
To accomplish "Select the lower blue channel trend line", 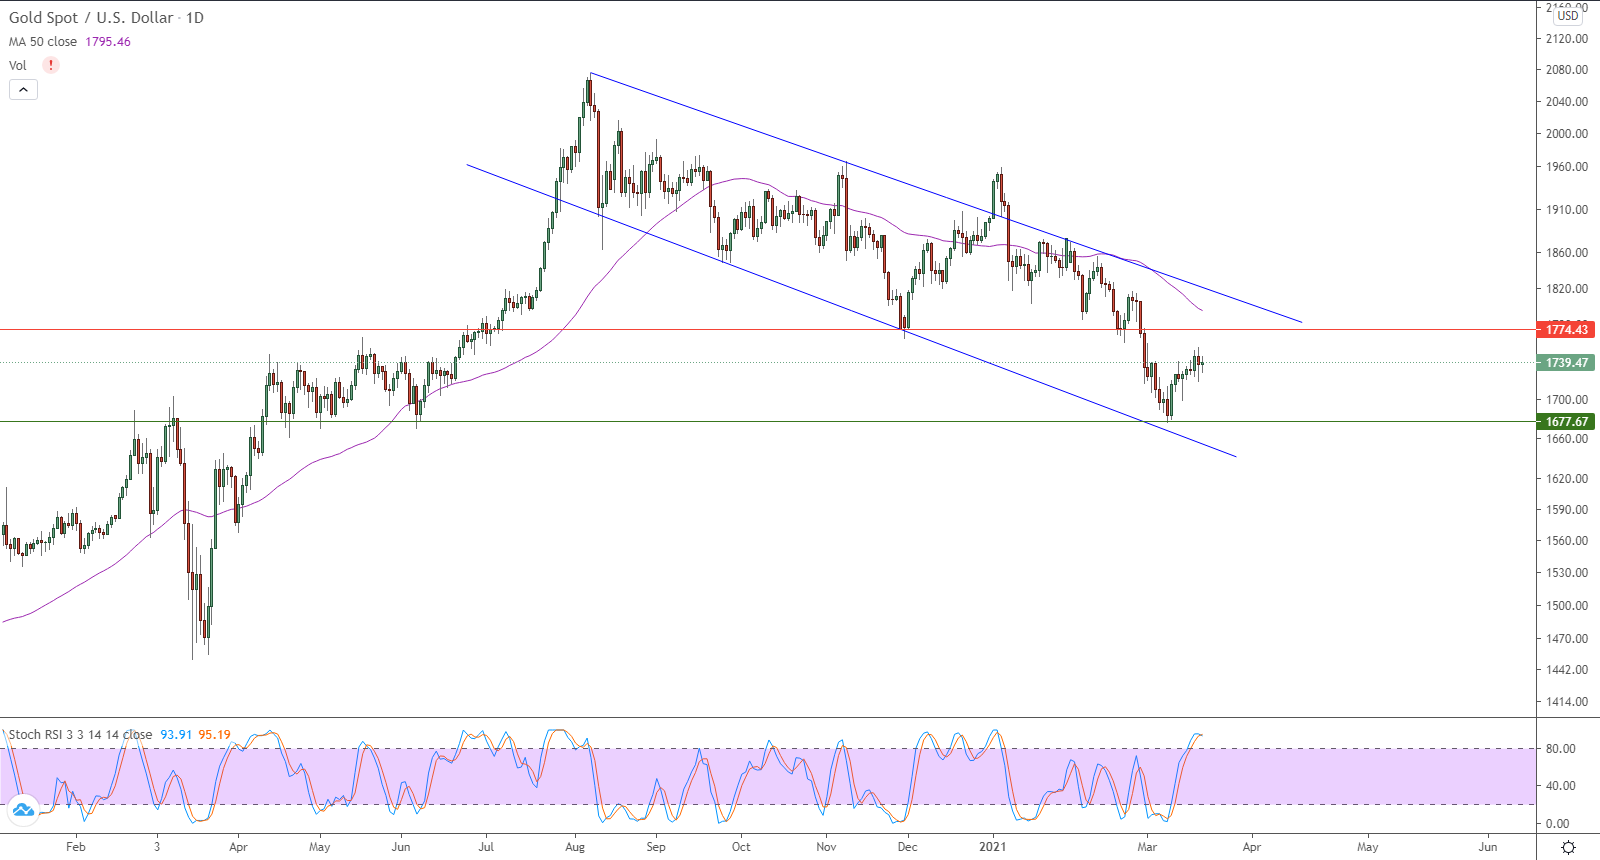I will [850, 310].
